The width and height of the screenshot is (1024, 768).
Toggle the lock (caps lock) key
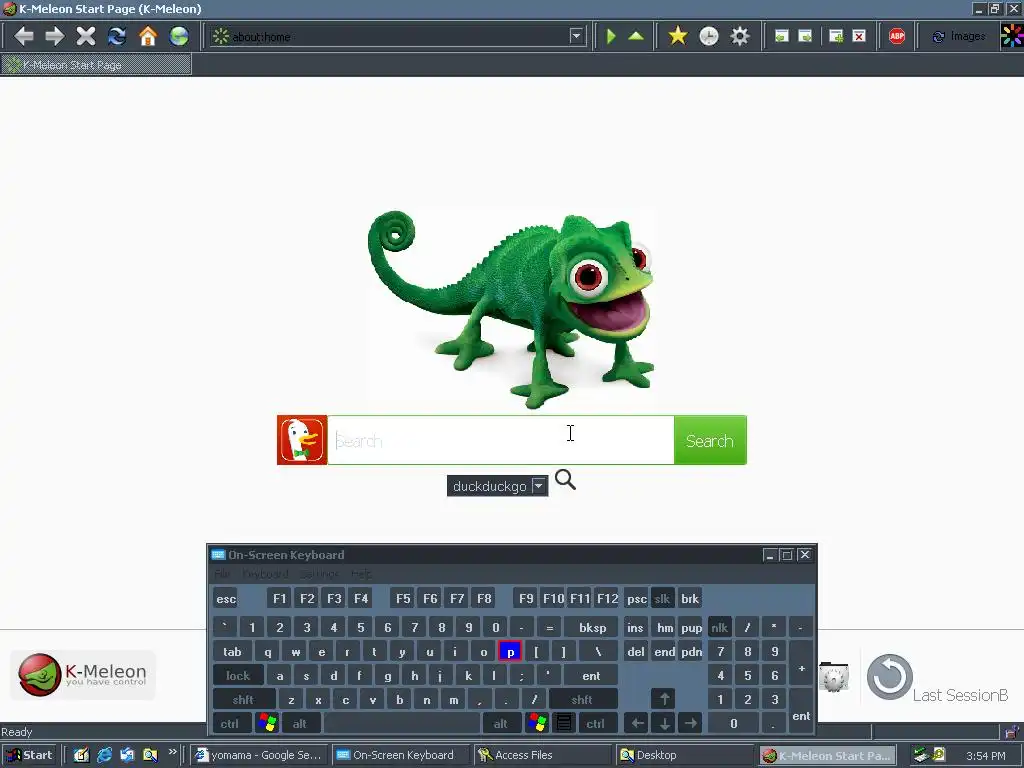(238, 675)
